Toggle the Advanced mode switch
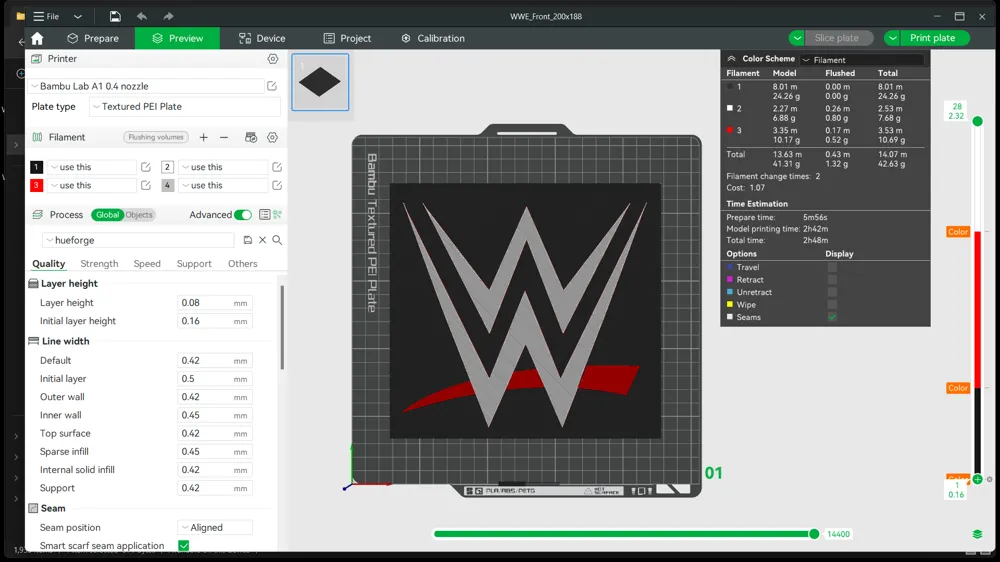The width and height of the screenshot is (1000, 562). click(243, 215)
